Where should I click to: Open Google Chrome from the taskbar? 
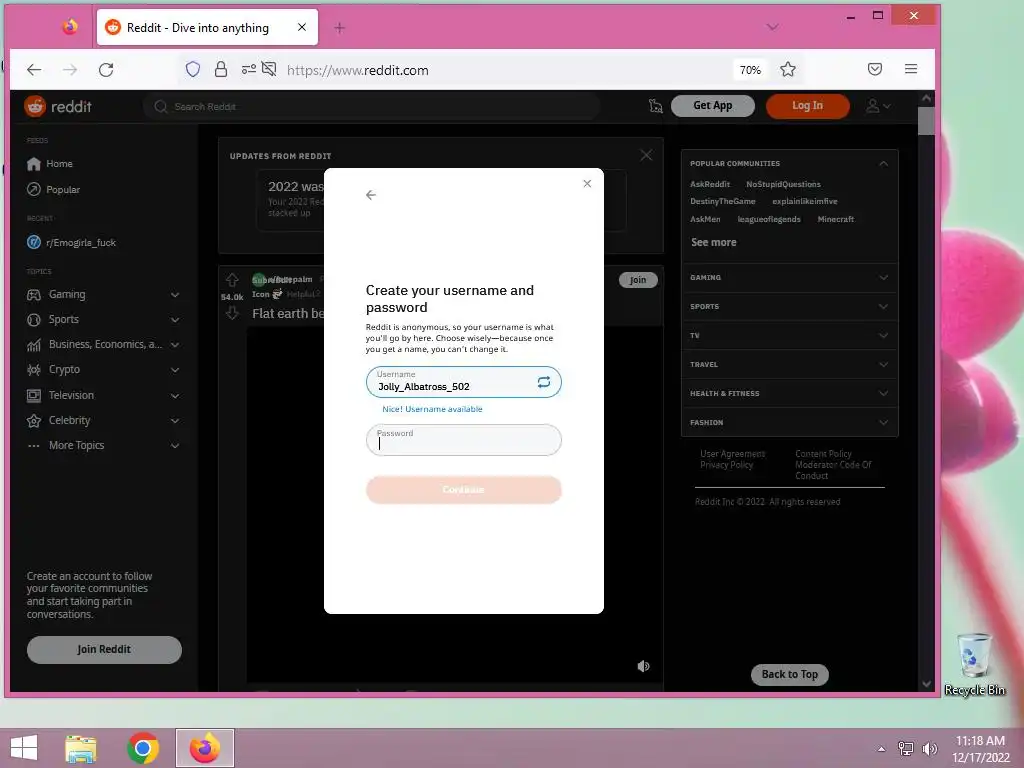tap(143, 748)
